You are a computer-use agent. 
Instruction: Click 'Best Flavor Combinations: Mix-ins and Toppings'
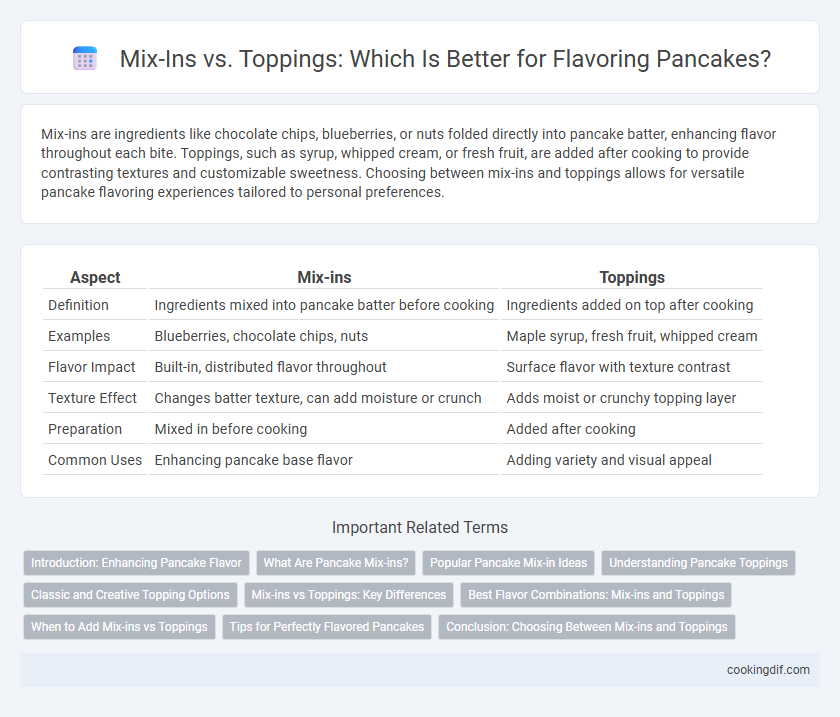point(596,595)
